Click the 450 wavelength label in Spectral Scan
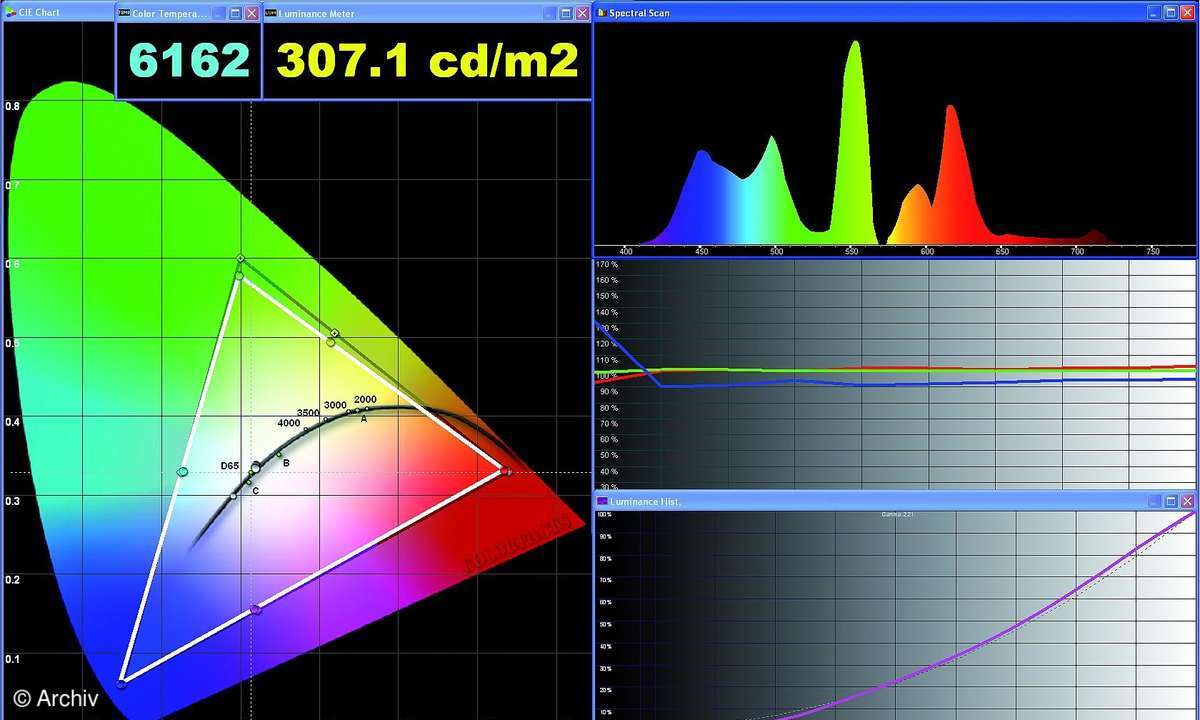 [701, 251]
